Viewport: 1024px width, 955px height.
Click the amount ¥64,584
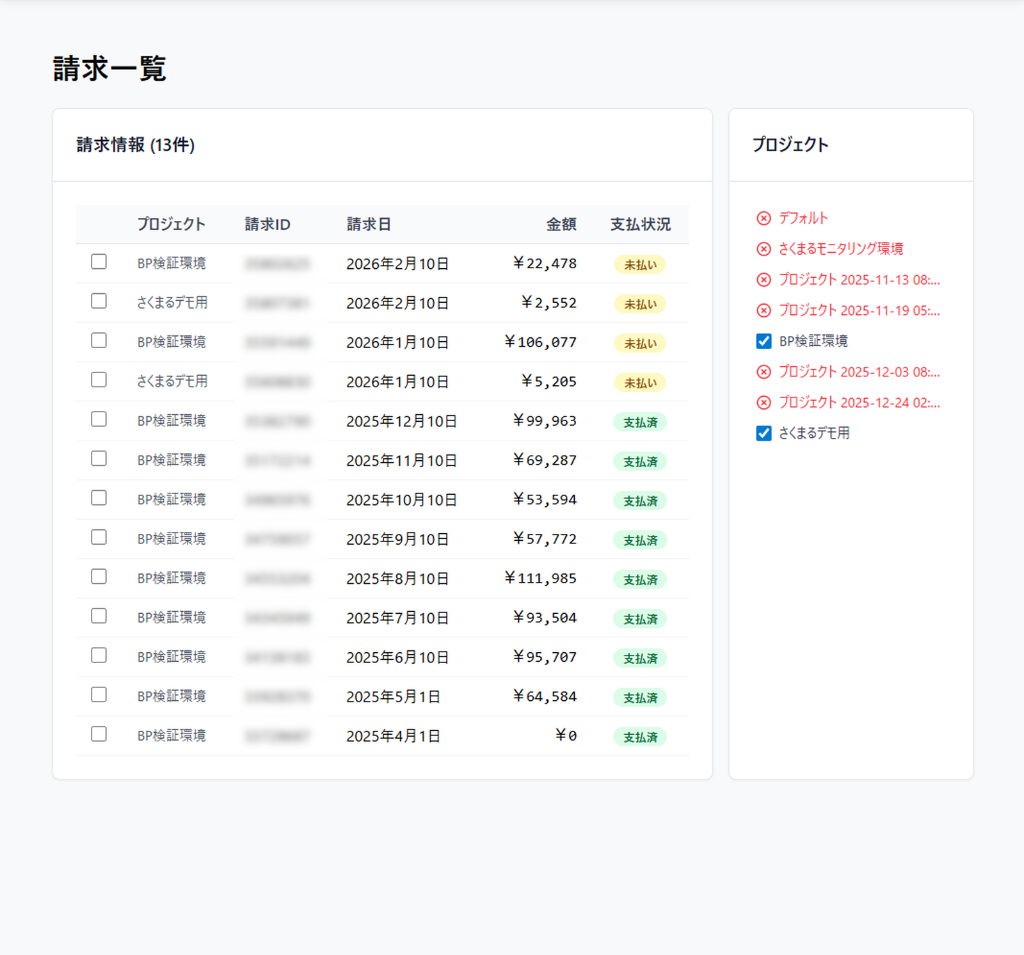545,696
